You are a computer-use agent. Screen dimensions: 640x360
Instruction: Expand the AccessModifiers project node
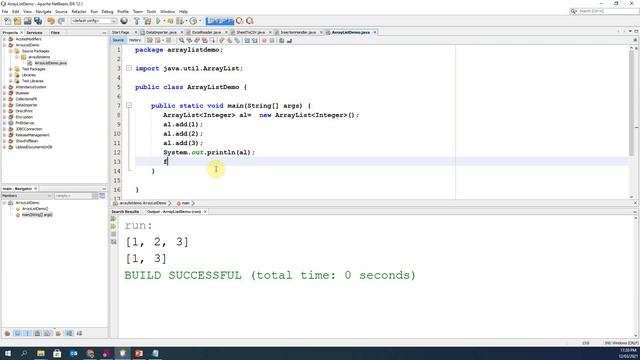[x=5, y=39]
